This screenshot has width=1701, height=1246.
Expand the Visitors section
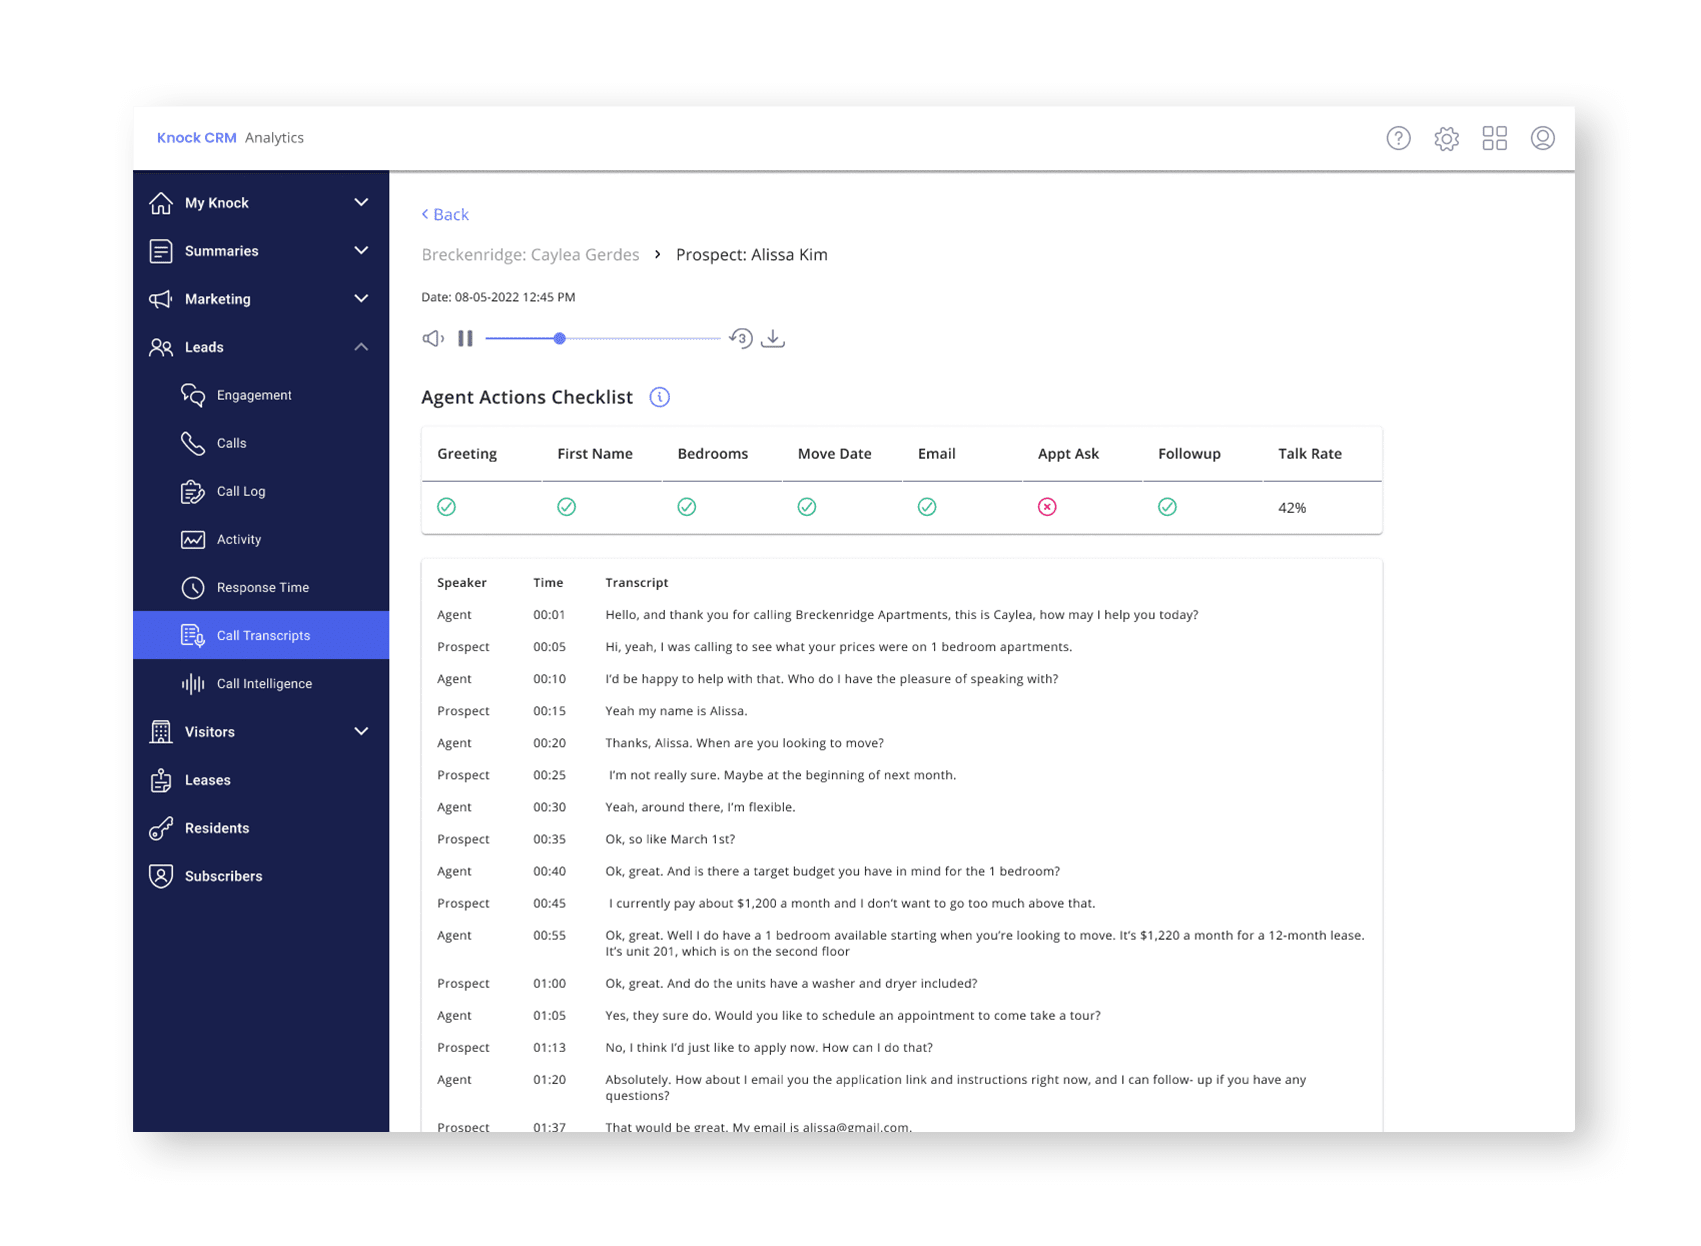click(361, 731)
